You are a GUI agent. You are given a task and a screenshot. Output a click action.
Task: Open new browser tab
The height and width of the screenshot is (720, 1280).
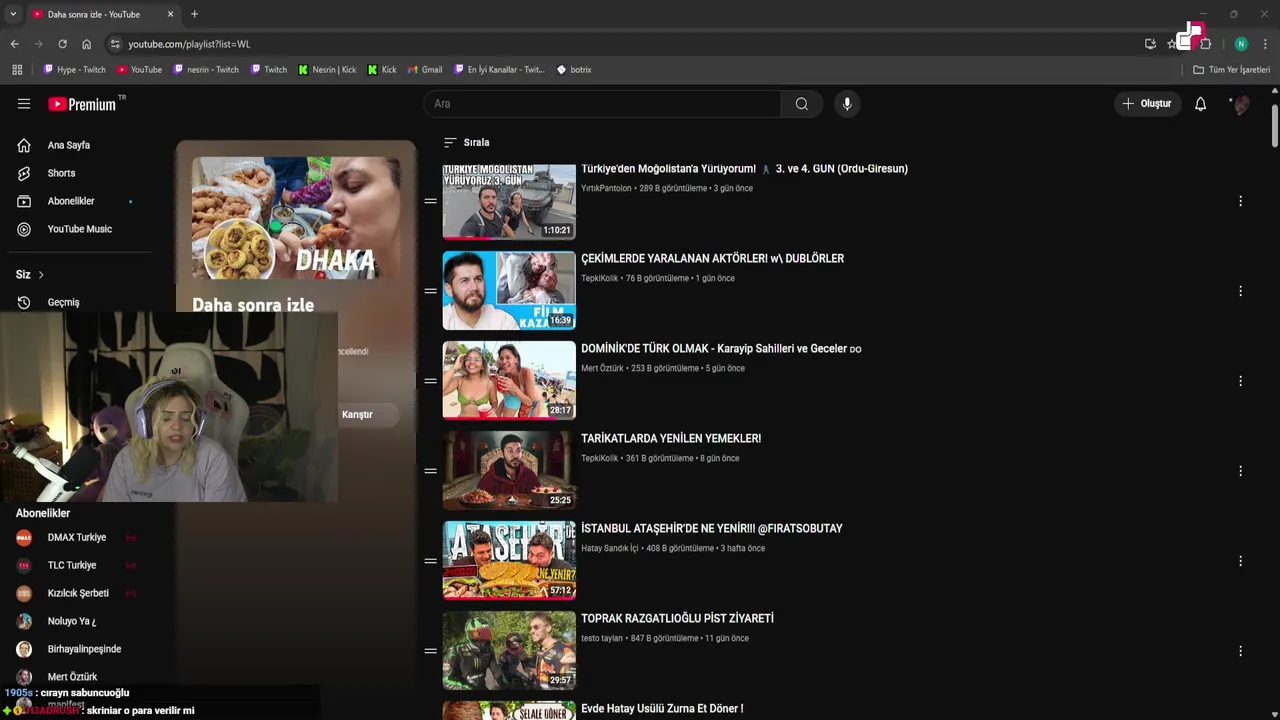click(x=194, y=14)
